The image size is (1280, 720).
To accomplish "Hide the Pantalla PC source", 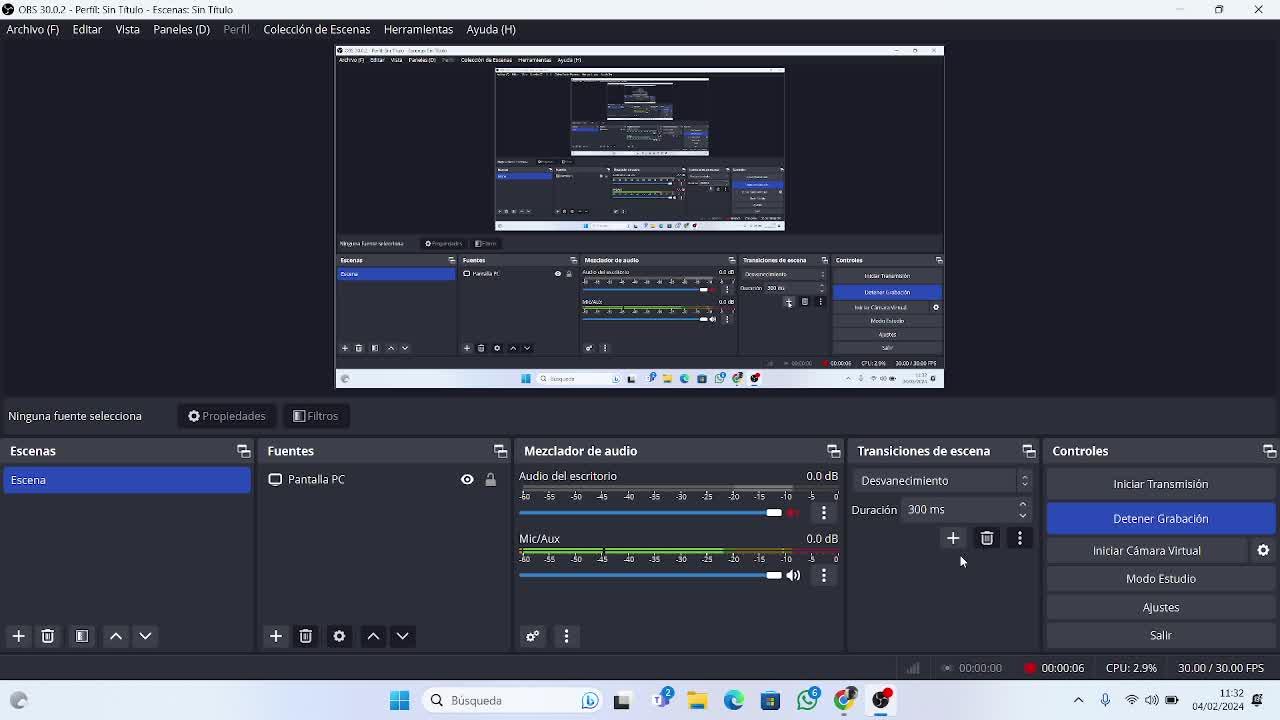I will coord(467,480).
